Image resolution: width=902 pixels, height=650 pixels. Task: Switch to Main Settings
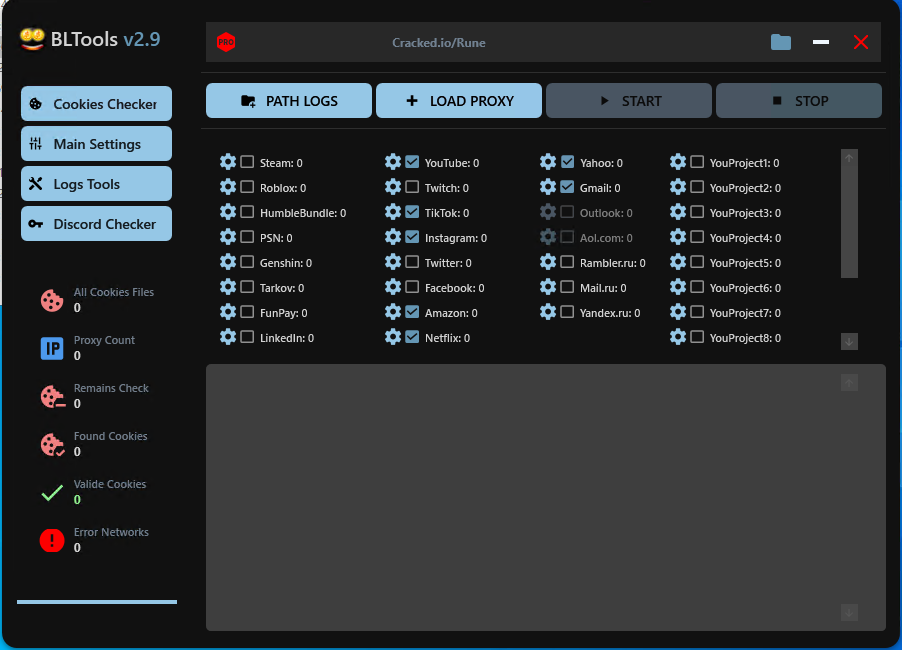tap(96, 143)
